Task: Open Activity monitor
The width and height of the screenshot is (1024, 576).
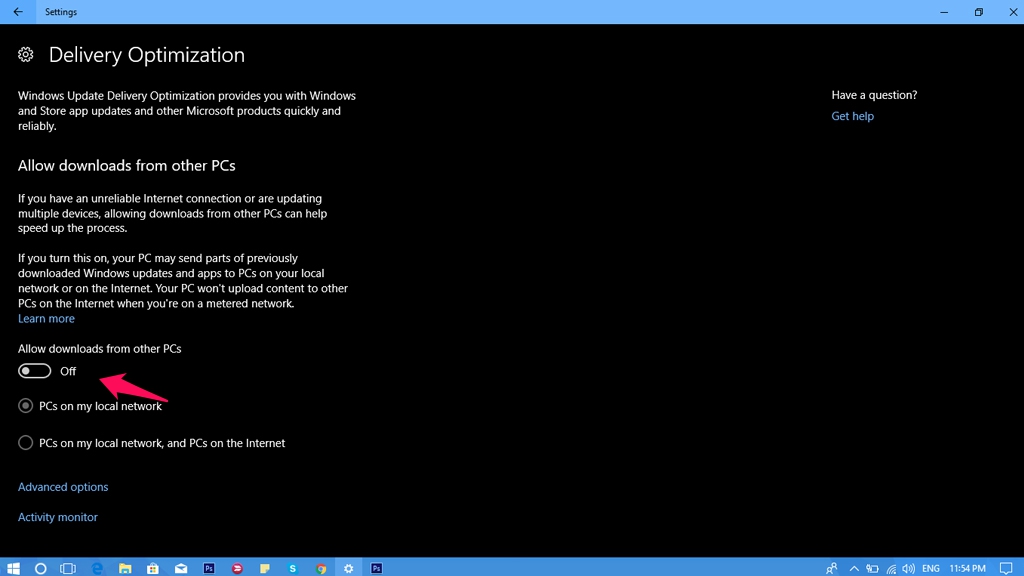Action: 57,517
